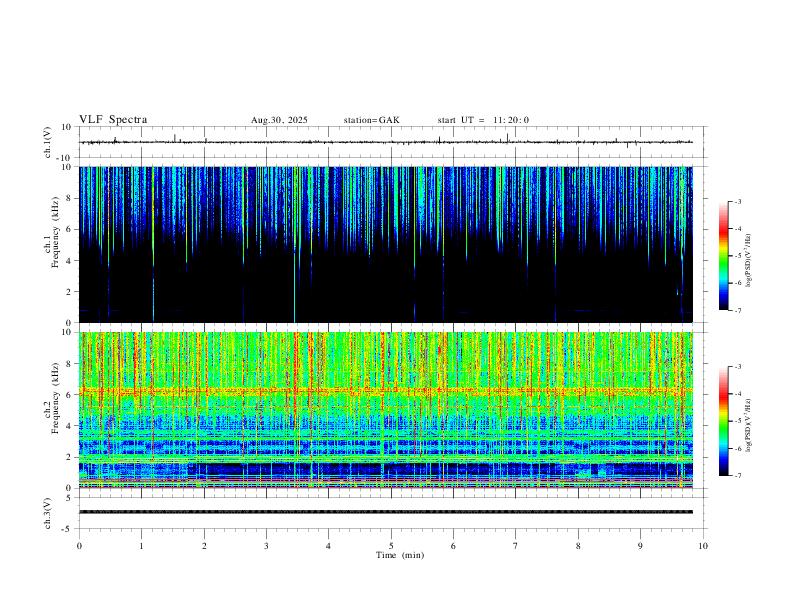Image resolution: width=792 pixels, height=612 pixels.
Task: Click the ch.2 color bar log(PSD) label
Action: coord(749,425)
